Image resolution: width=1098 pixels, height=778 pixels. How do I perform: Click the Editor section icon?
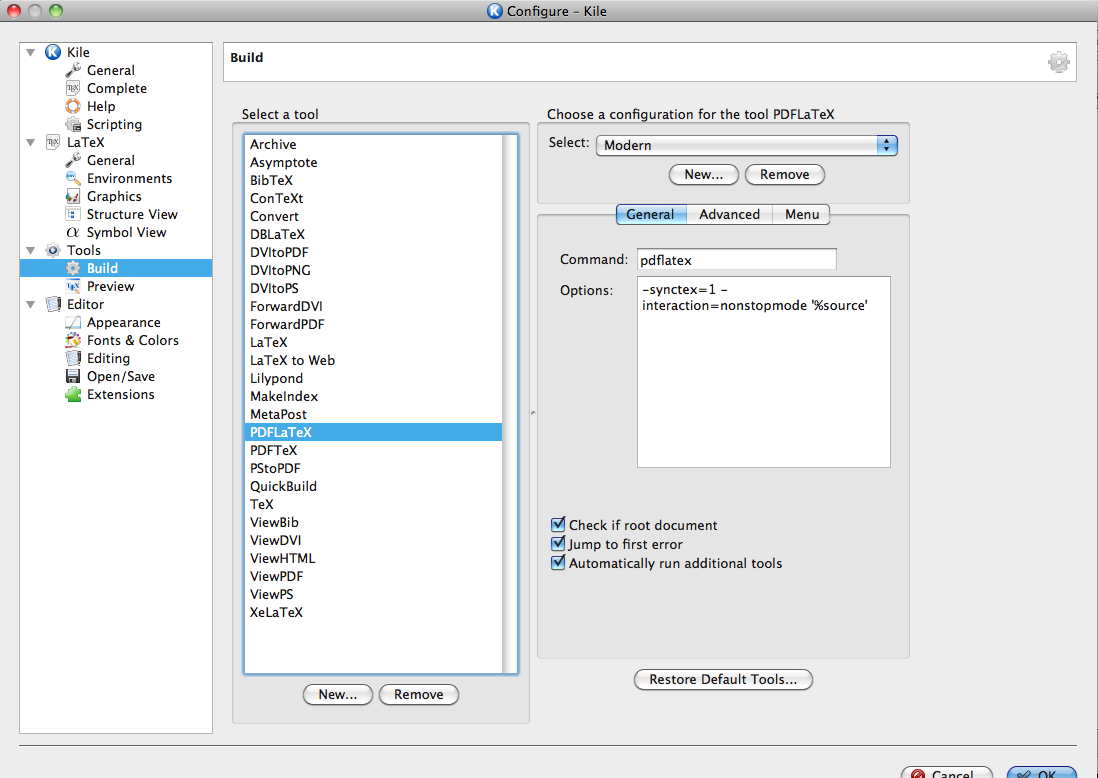click(x=53, y=304)
